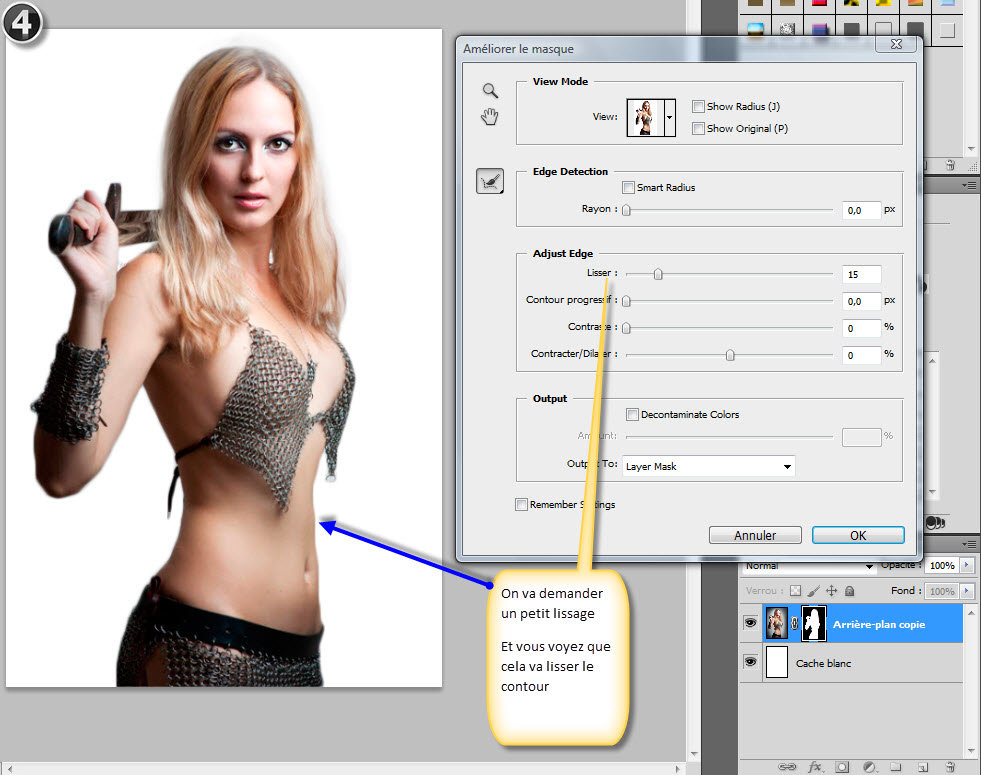
Task: Click the three-circles channel icon
Action: (x=935, y=522)
